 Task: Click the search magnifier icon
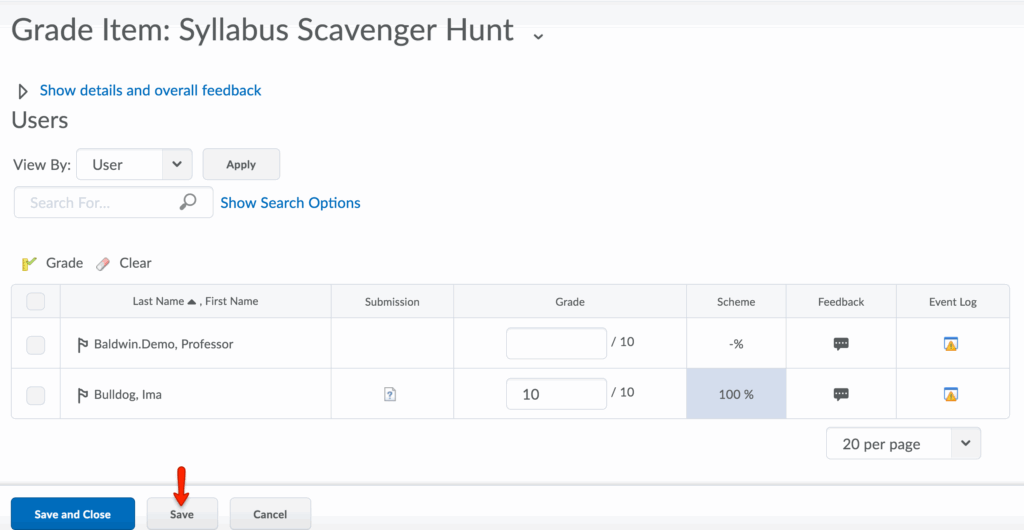(x=188, y=202)
